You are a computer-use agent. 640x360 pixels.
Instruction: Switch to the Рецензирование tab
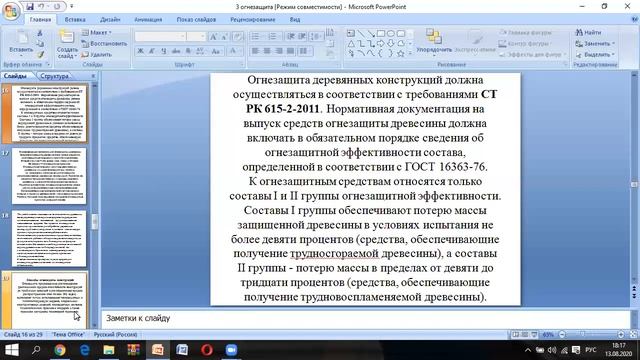253,20
